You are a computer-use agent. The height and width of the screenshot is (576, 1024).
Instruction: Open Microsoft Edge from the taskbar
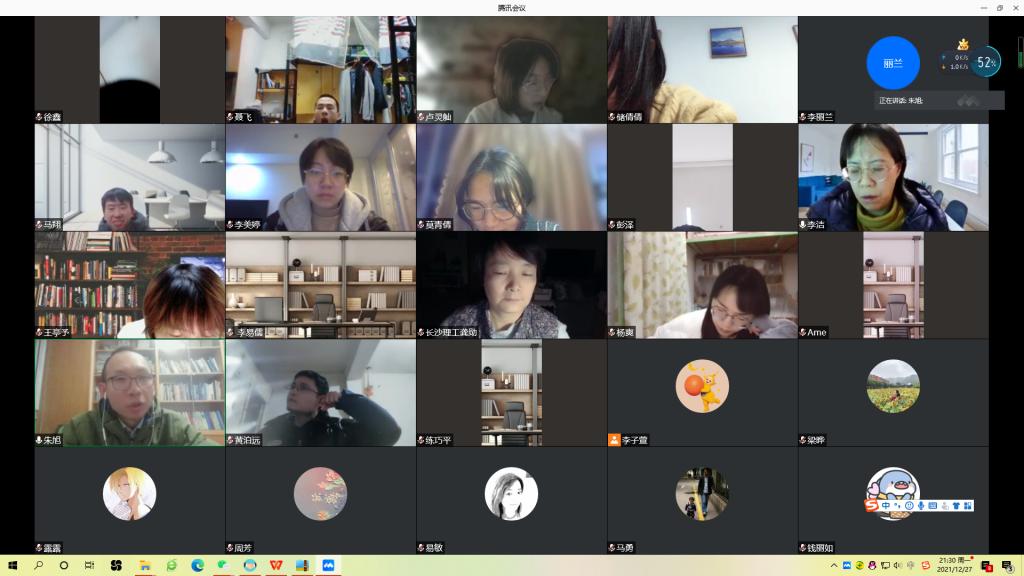[197, 565]
